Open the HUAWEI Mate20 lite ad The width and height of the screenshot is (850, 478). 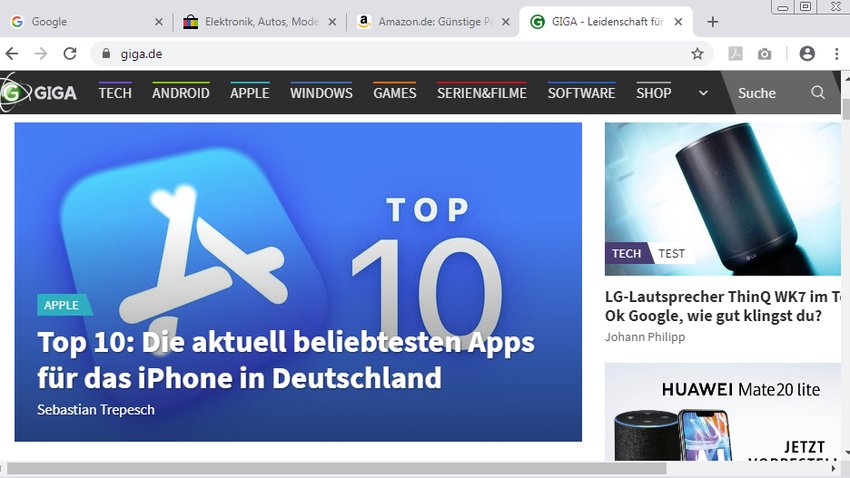coord(723,412)
